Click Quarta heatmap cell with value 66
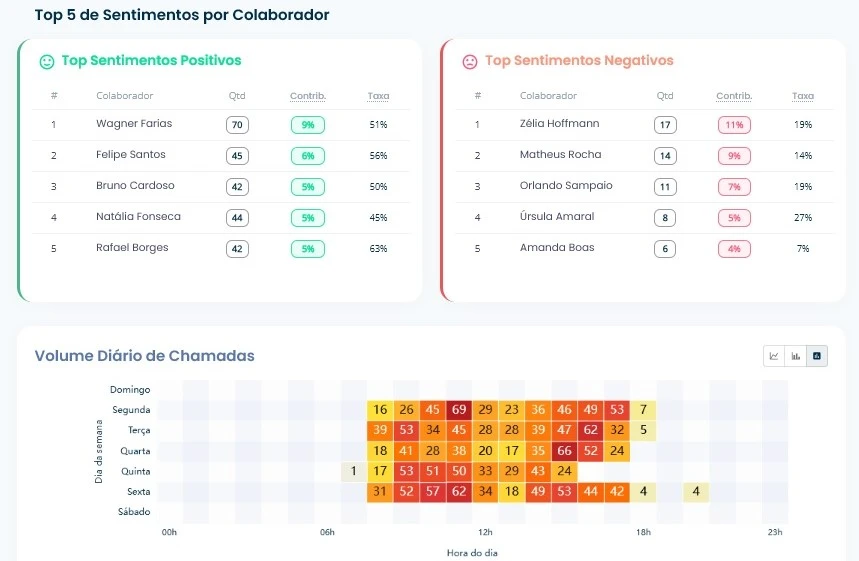Image resolution: width=859 pixels, height=561 pixels. point(564,451)
